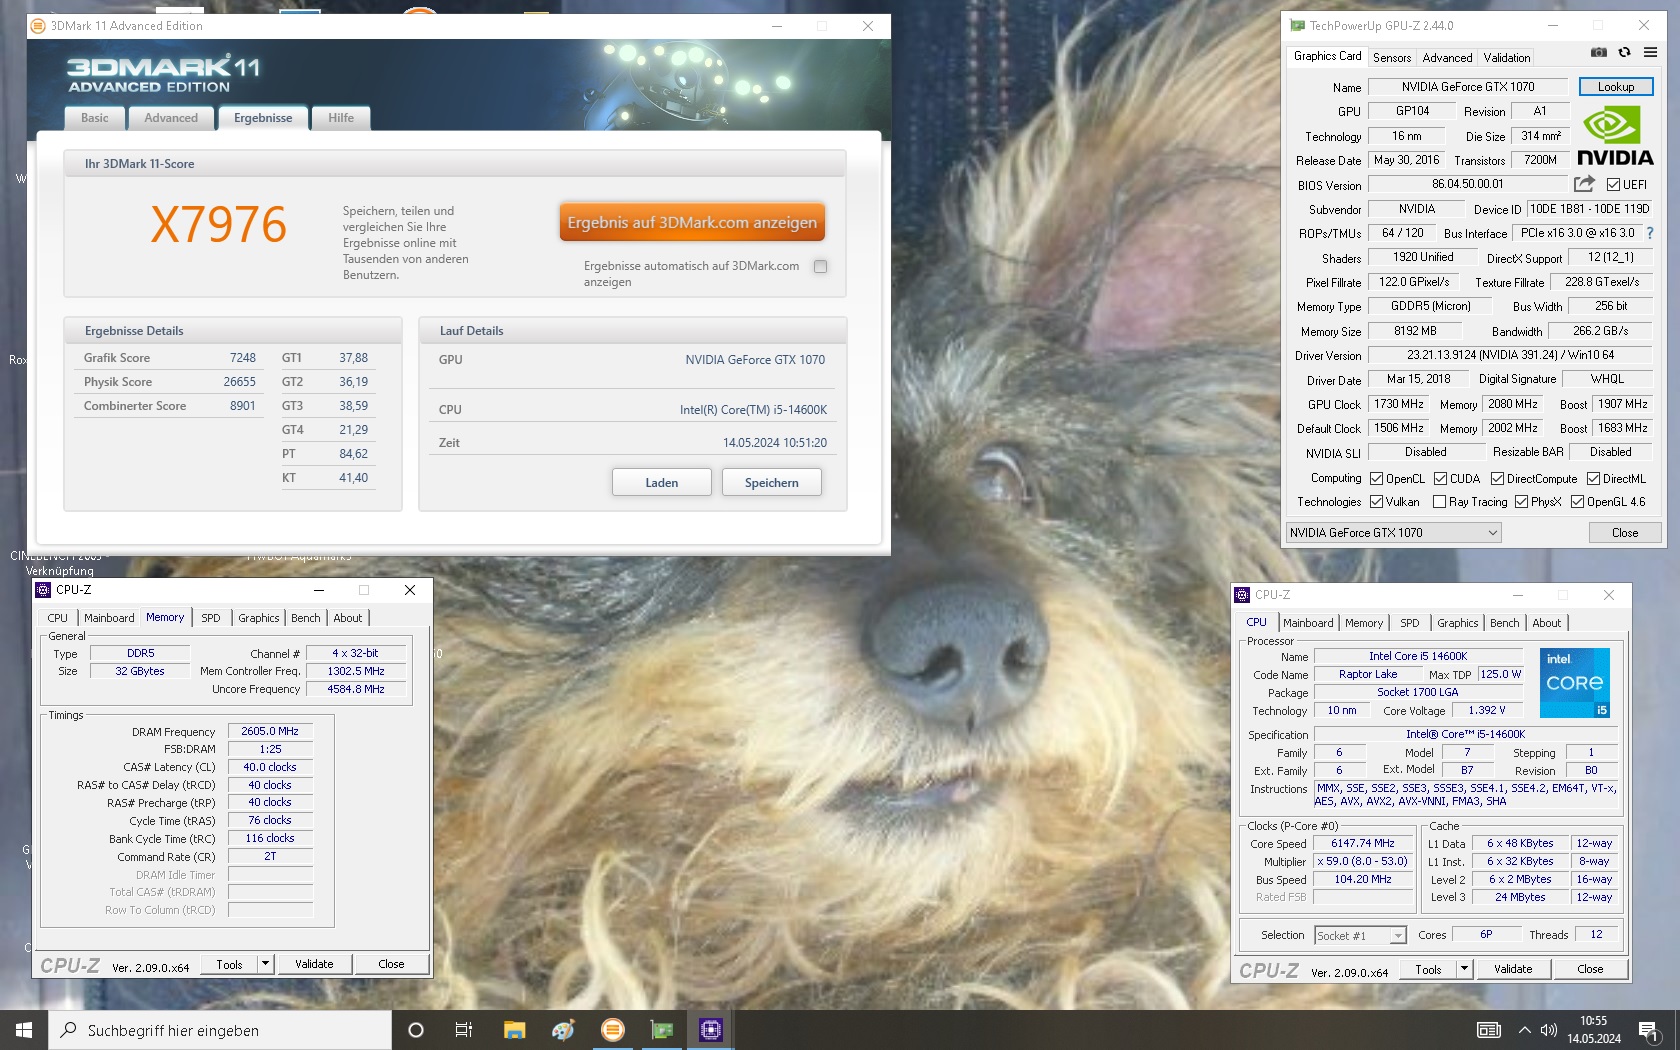
Task: Toggle the PhysX checkbox
Action: click(x=1522, y=502)
